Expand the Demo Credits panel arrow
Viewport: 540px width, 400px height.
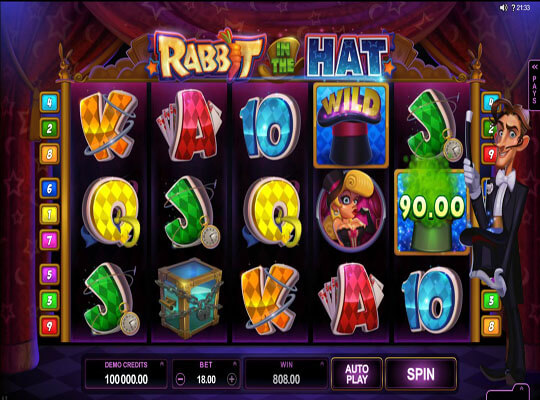pos(162,363)
